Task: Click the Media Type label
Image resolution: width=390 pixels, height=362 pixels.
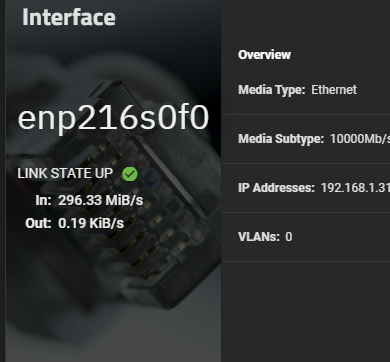Action: [272, 90]
